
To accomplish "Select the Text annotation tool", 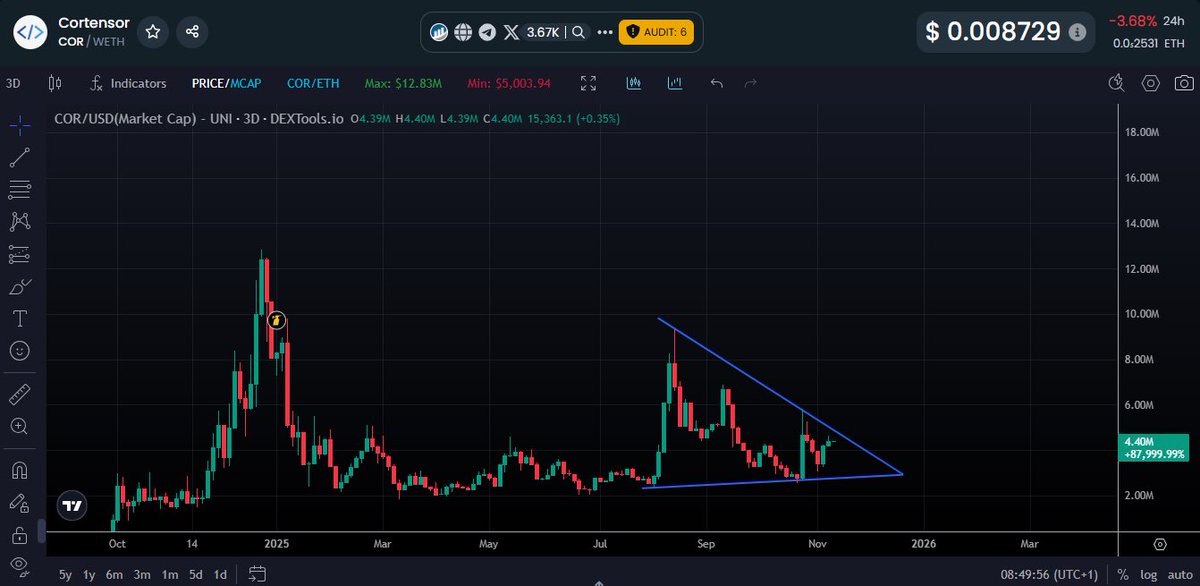I will tap(20, 318).
